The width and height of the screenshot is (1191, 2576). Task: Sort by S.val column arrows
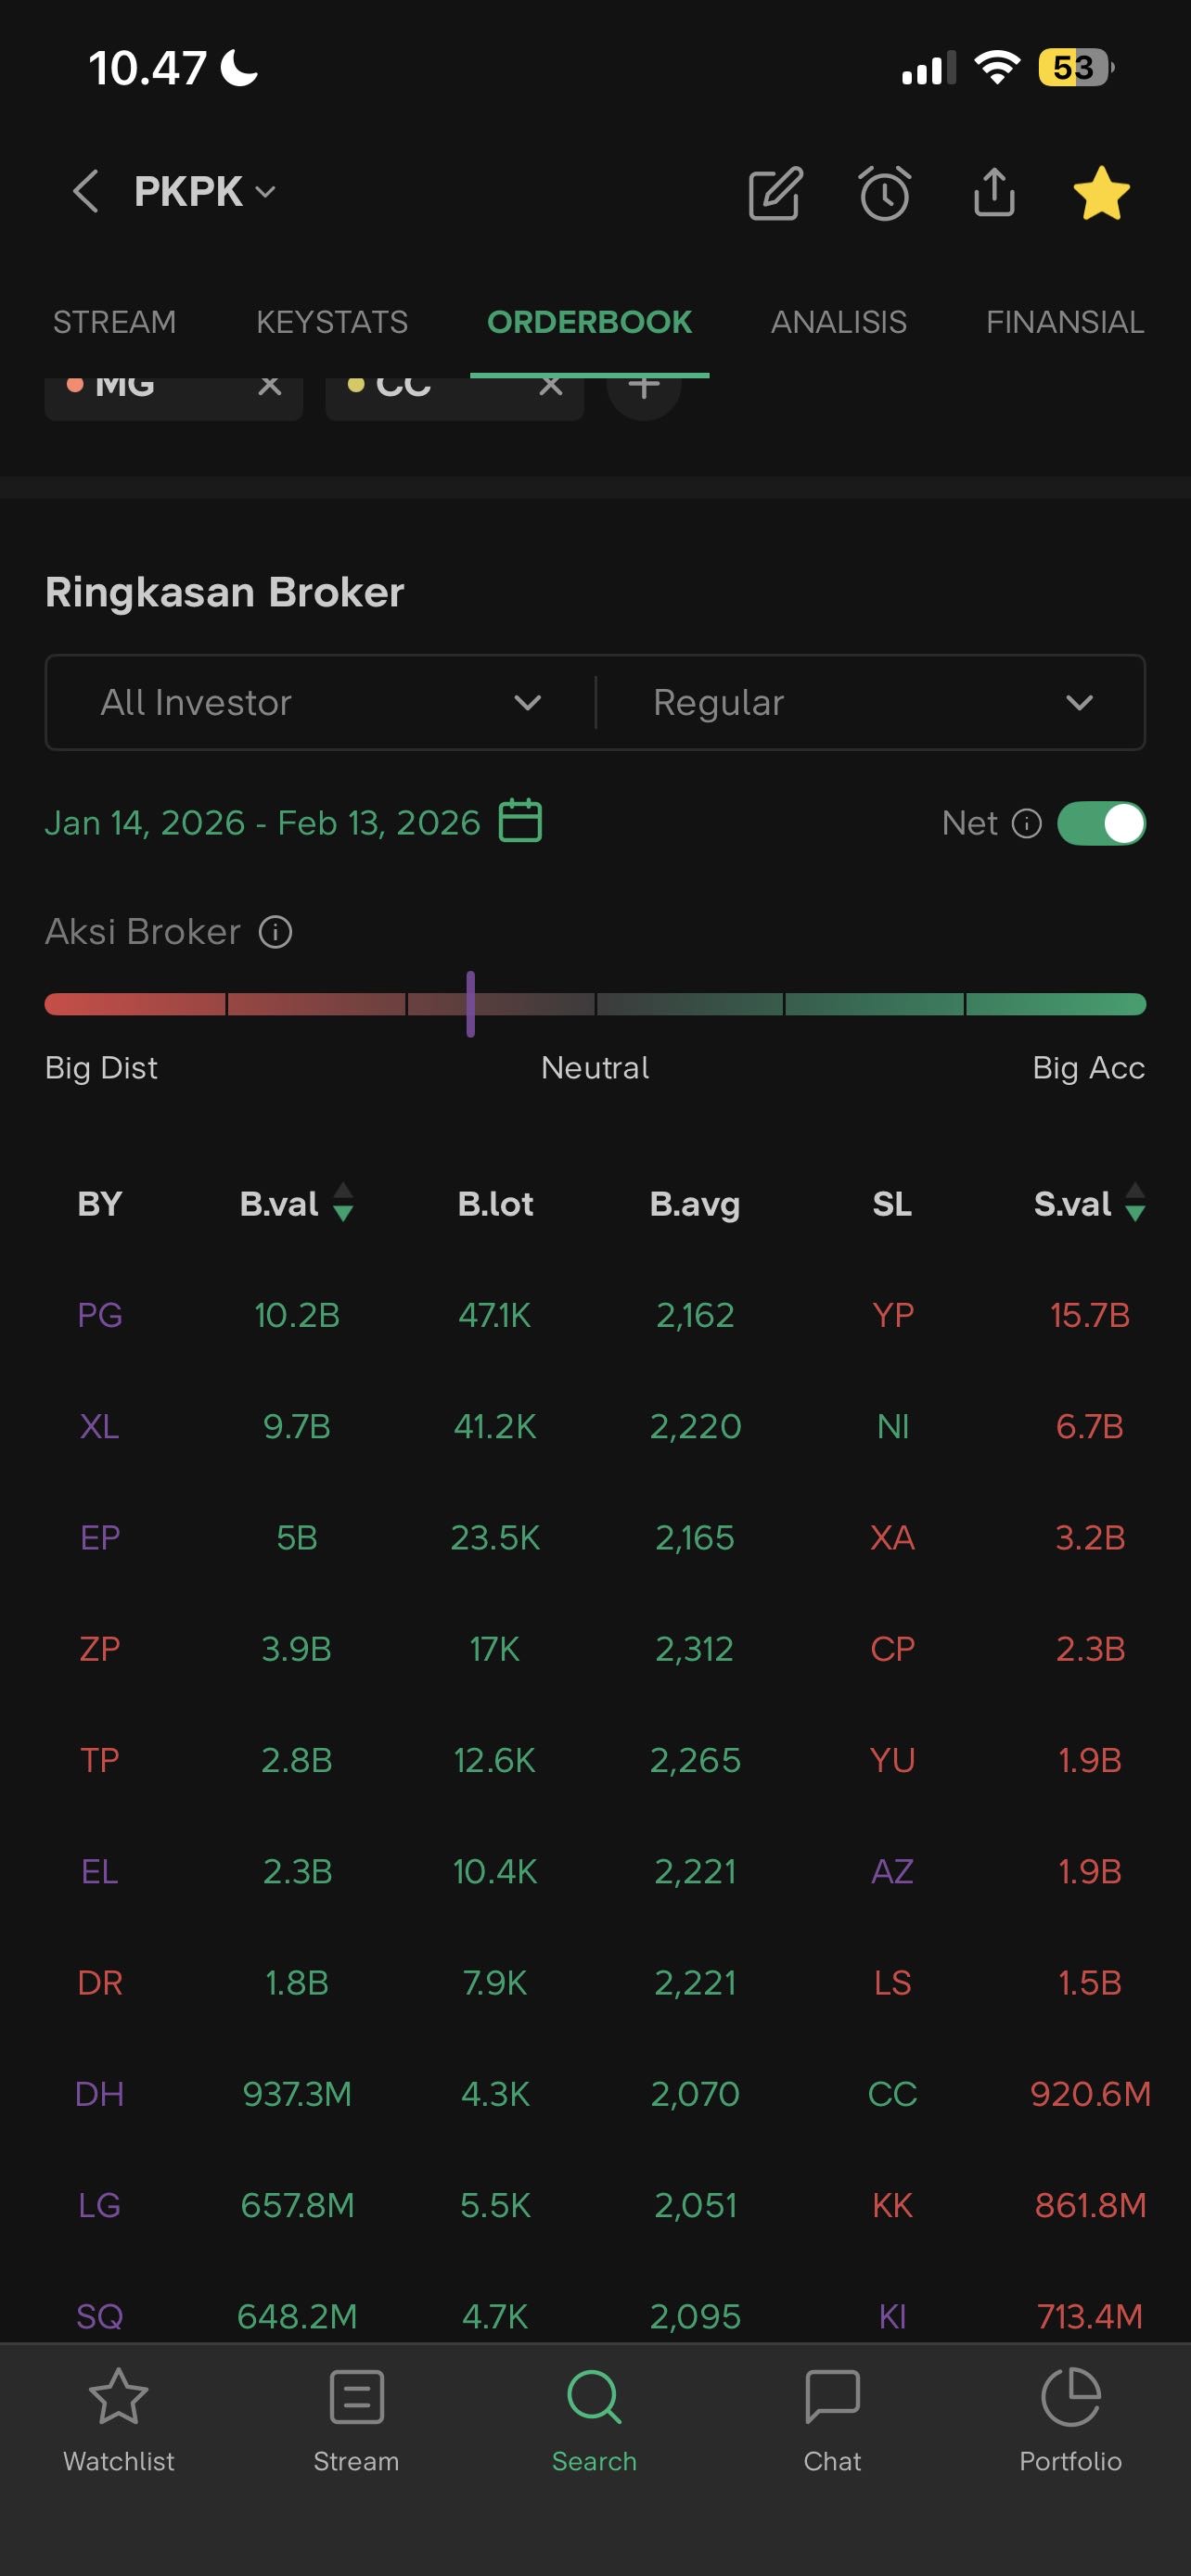[x=1135, y=1203]
